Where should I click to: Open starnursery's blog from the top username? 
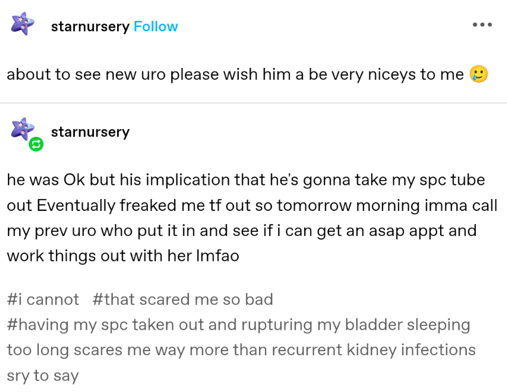(90, 27)
